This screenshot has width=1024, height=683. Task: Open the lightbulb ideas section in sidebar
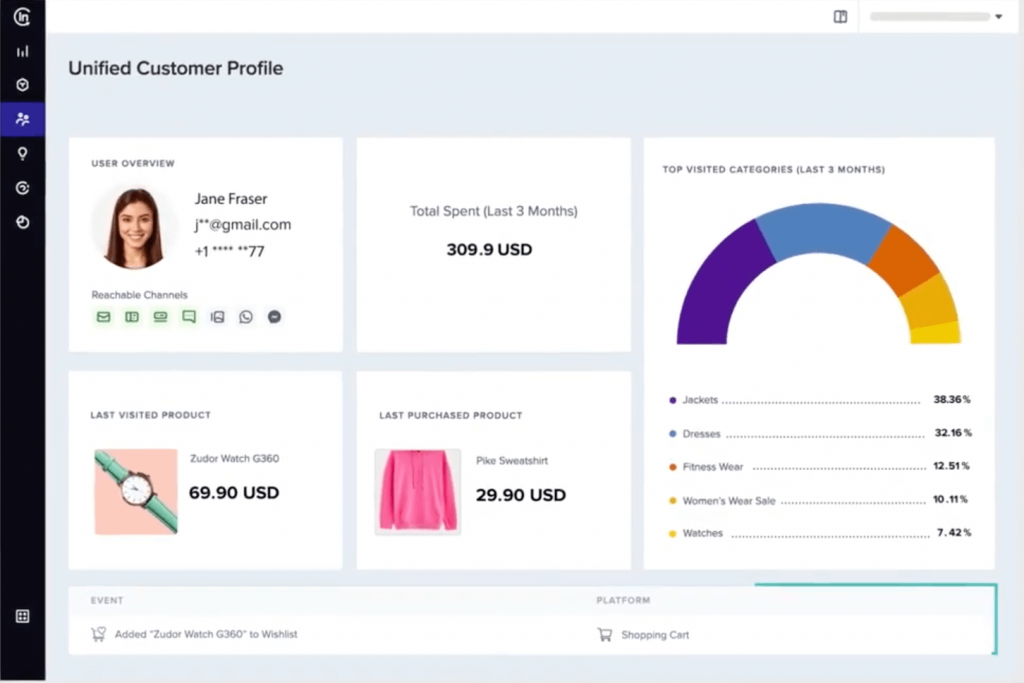click(22, 153)
